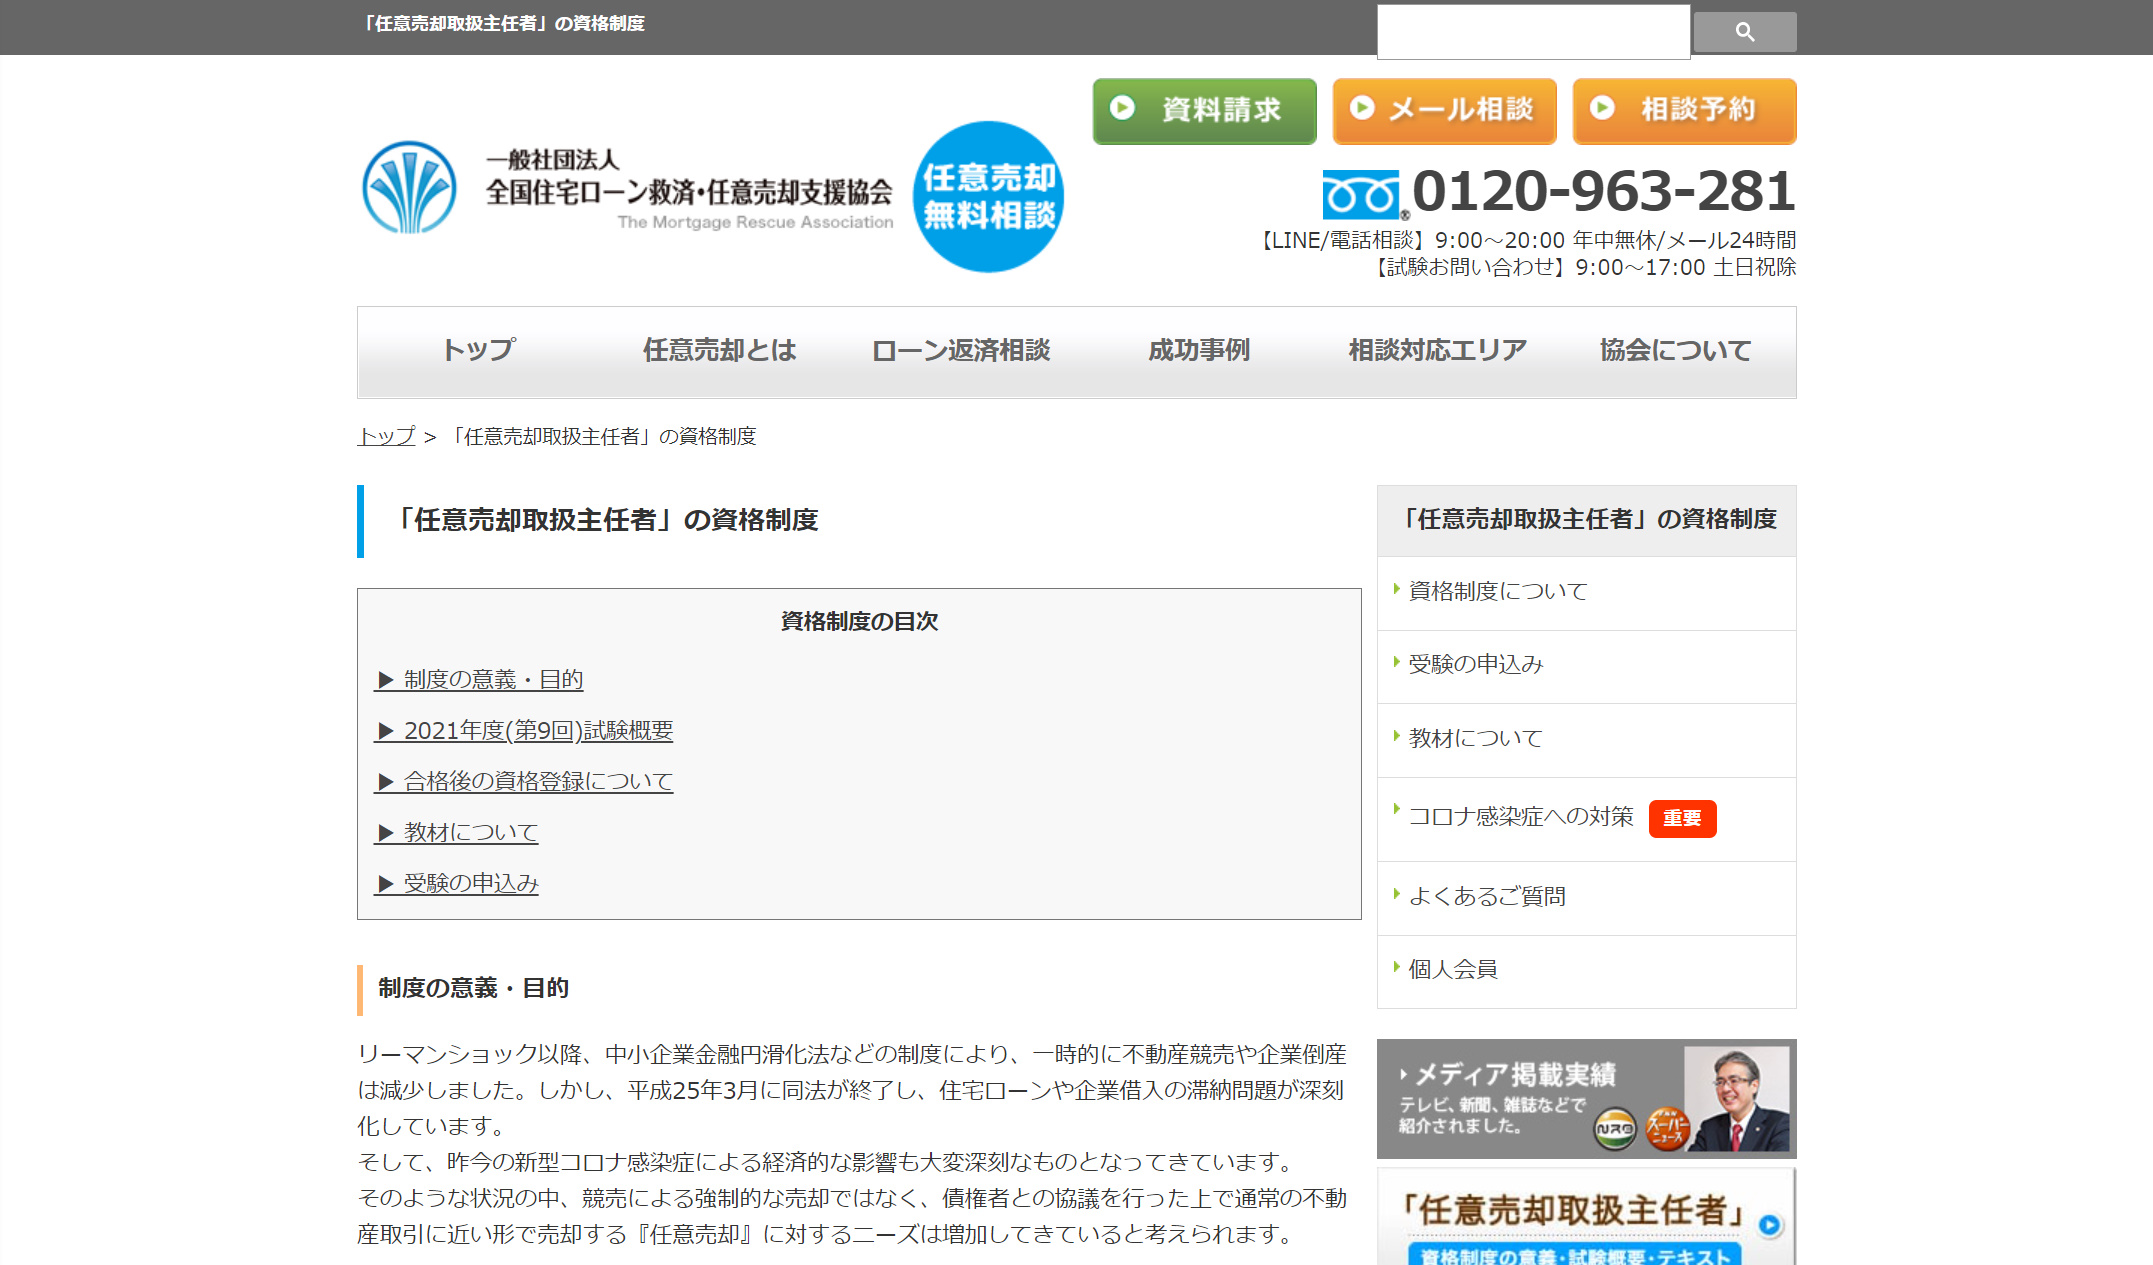Click the arrow icon on 相談予約 button

[1602, 110]
